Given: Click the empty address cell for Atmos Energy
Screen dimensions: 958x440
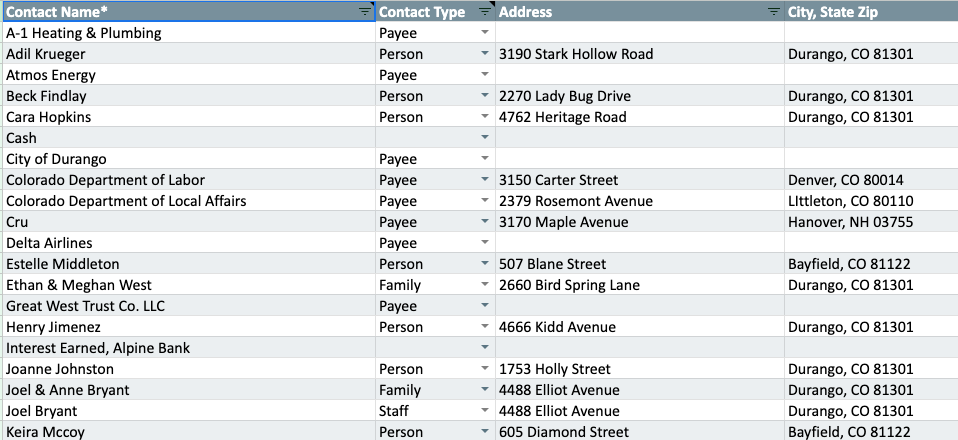Looking at the screenshot, I should click(x=638, y=75).
